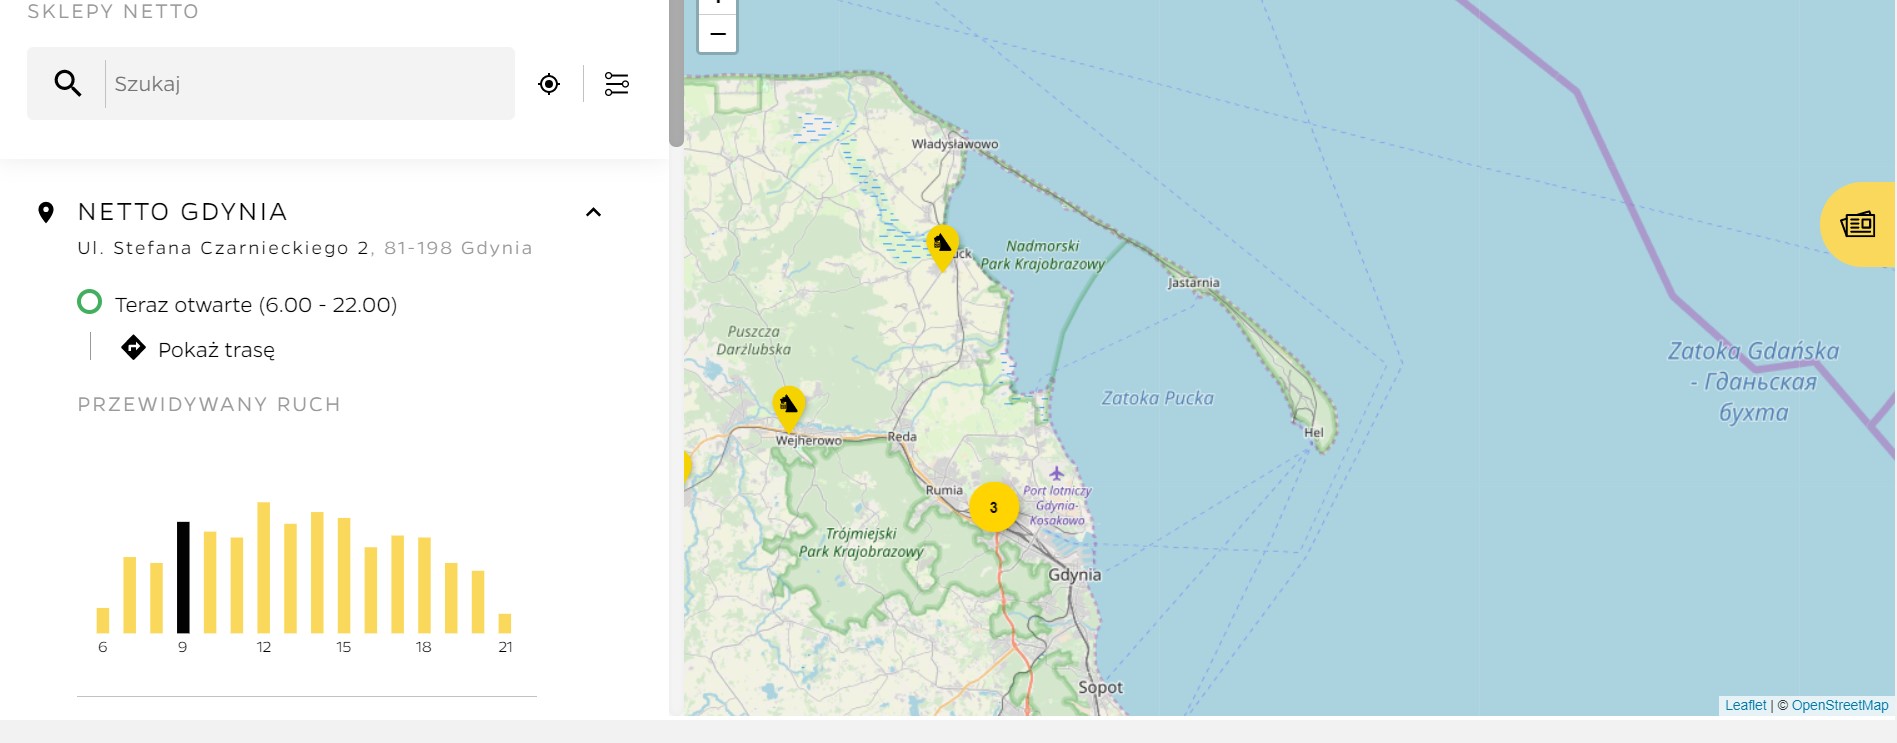
Task: Click the locate-me crosshair icon
Action: [x=549, y=84]
